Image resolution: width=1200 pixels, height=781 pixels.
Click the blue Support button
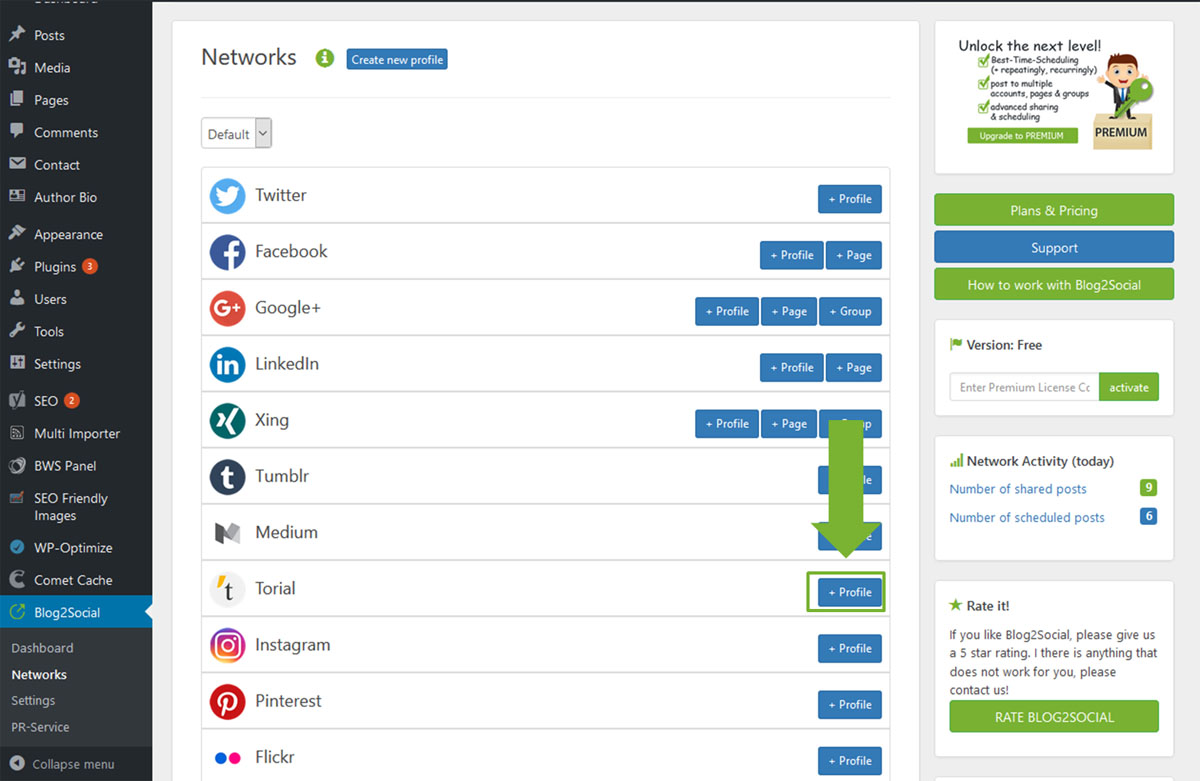pyautogui.click(x=1054, y=247)
